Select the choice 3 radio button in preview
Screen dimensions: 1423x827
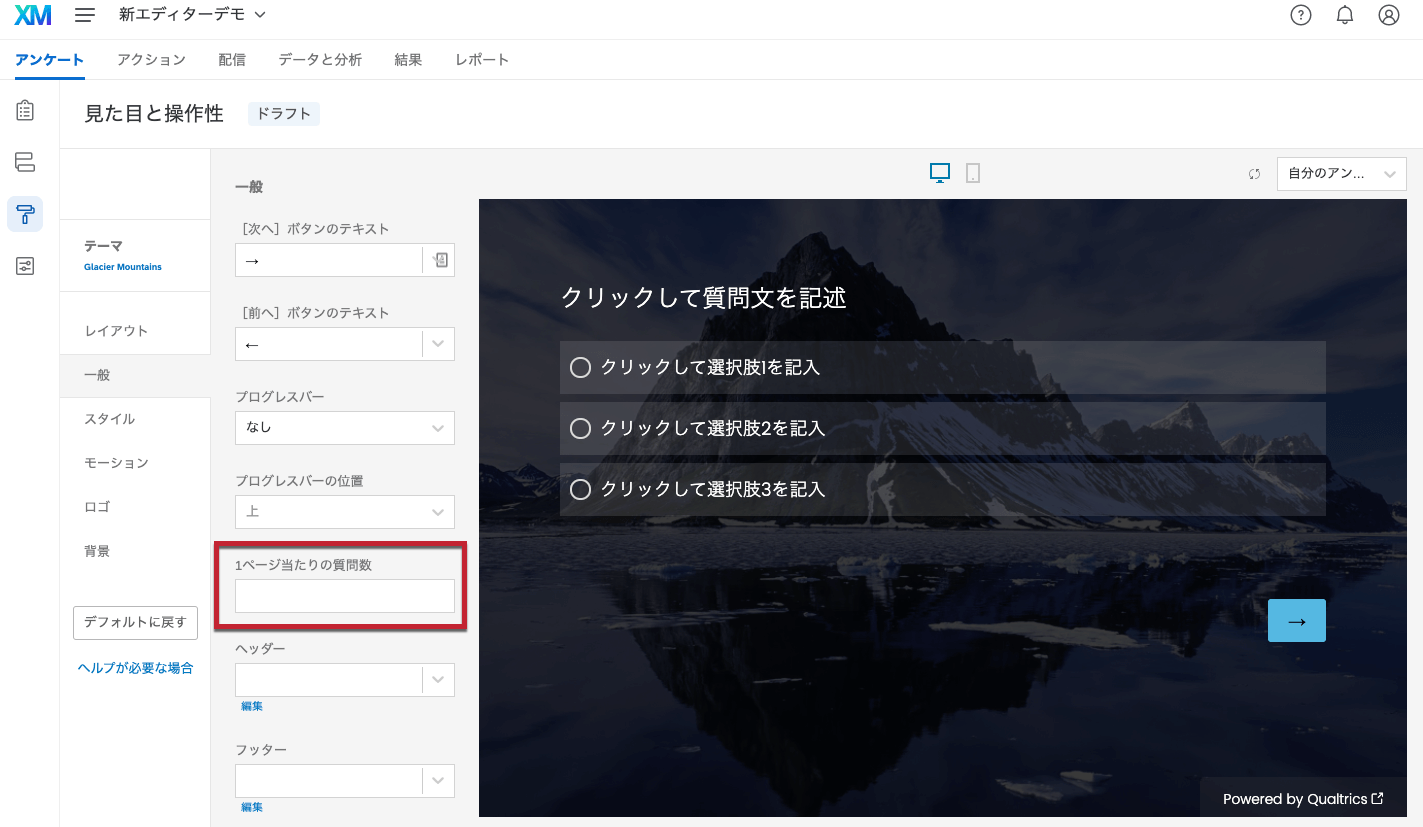point(580,489)
